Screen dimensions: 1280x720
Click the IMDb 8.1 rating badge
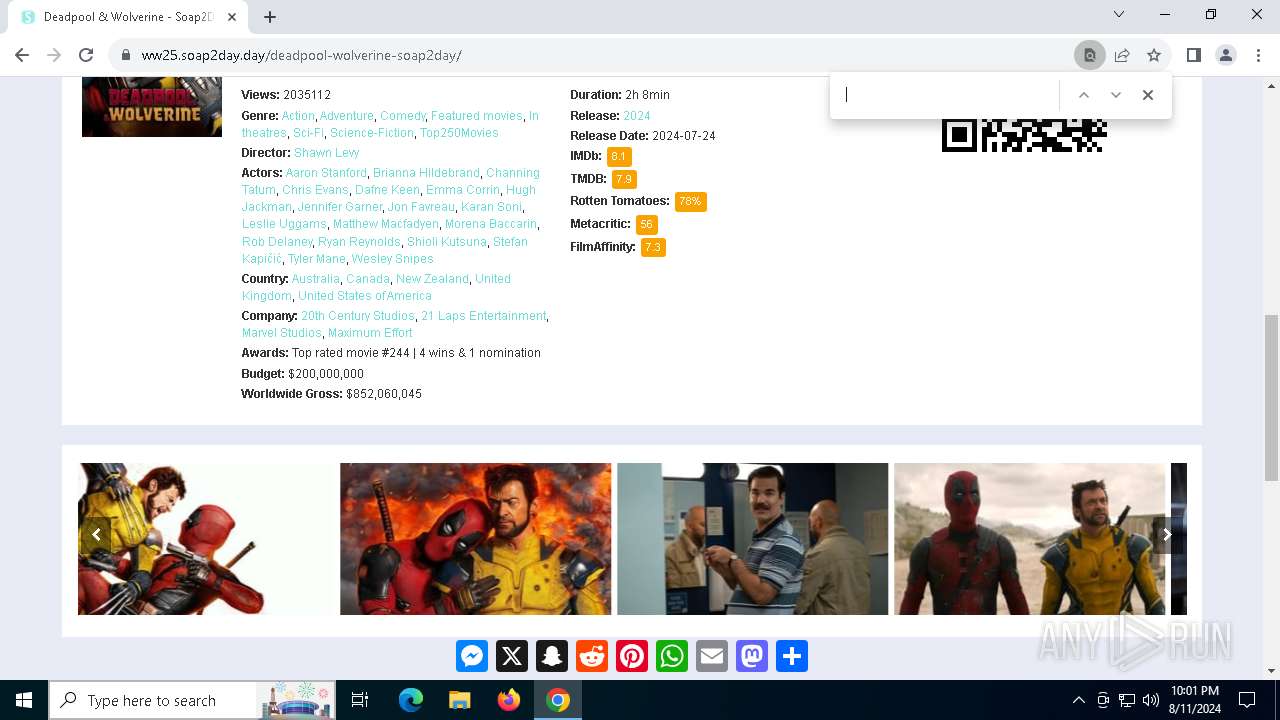[x=619, y=157]
